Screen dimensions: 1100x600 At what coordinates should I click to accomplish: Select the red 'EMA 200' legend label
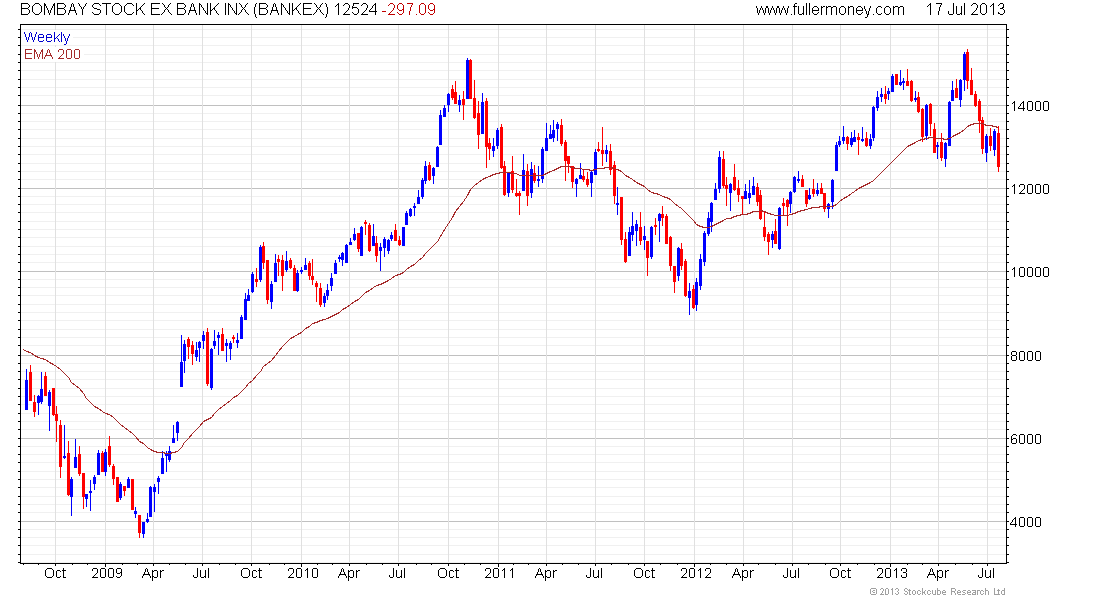pos(52,54)
